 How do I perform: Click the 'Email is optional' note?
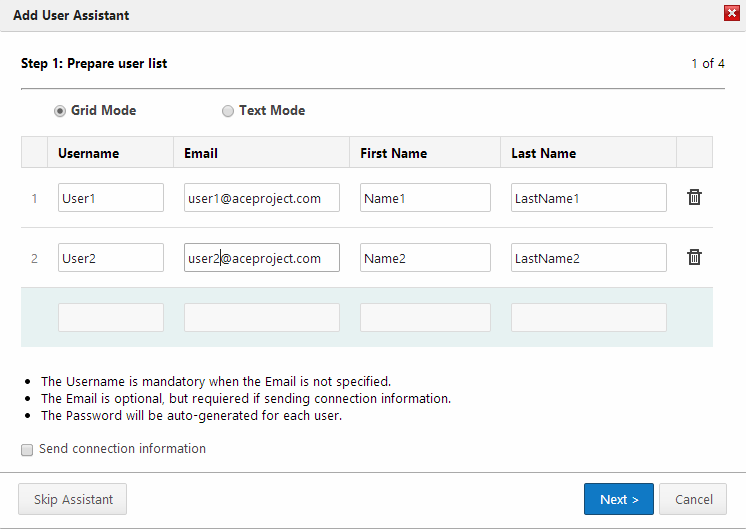coord(245,399)
